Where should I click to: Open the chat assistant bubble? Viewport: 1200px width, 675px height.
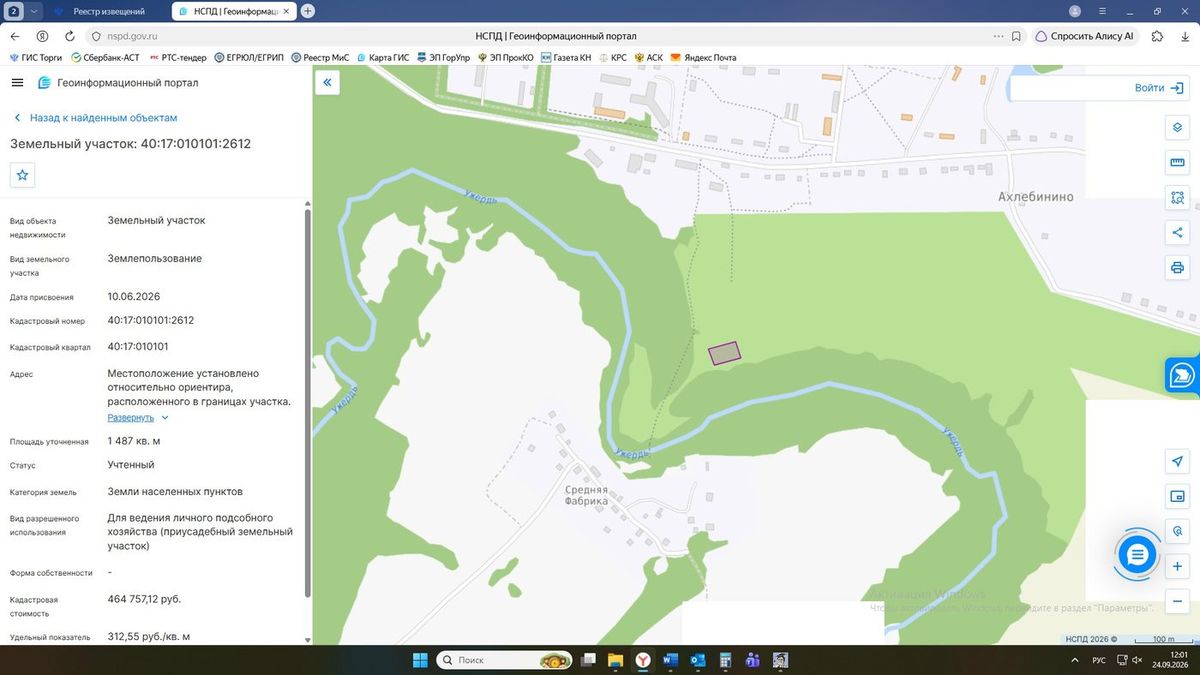click(1136, 554)
